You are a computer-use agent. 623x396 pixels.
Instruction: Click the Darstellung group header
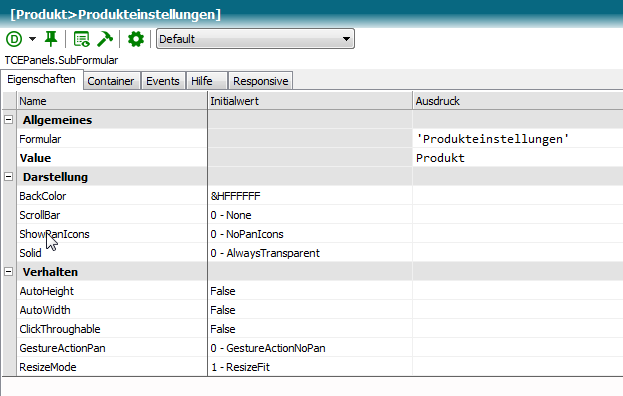coord(55,177)
